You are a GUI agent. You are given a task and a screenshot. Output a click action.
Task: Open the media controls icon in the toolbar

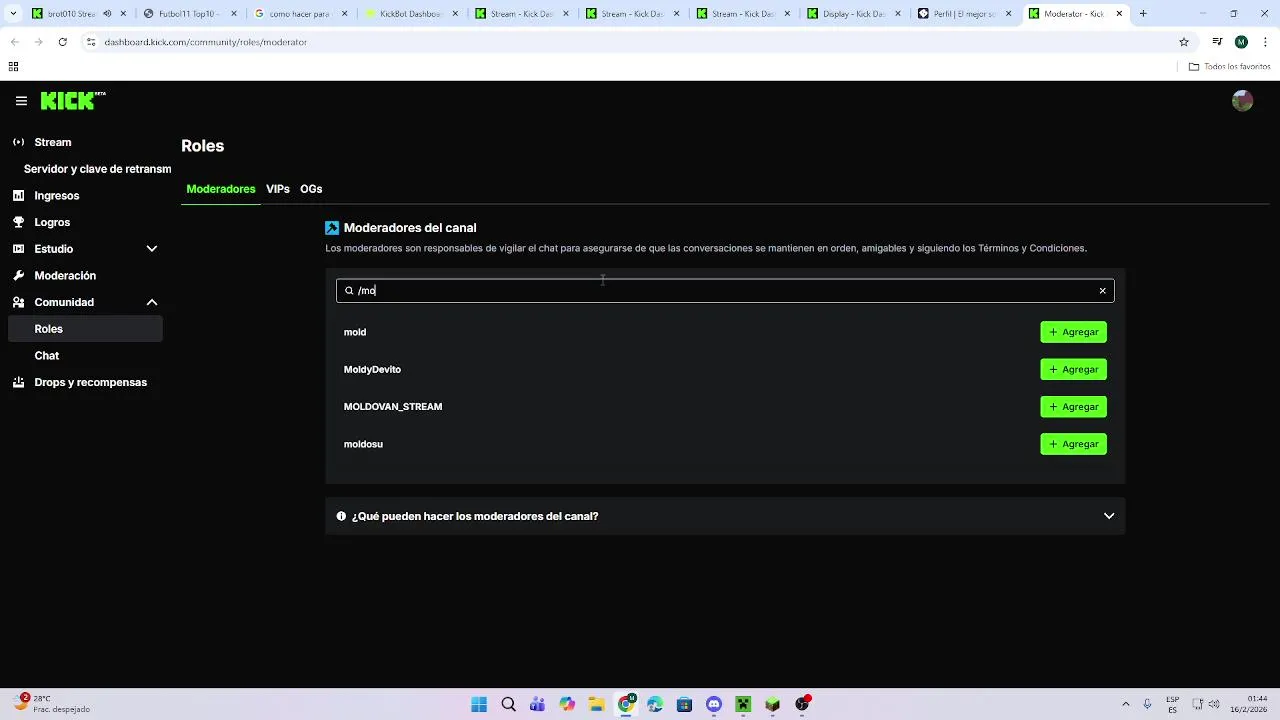point(1217,42)
